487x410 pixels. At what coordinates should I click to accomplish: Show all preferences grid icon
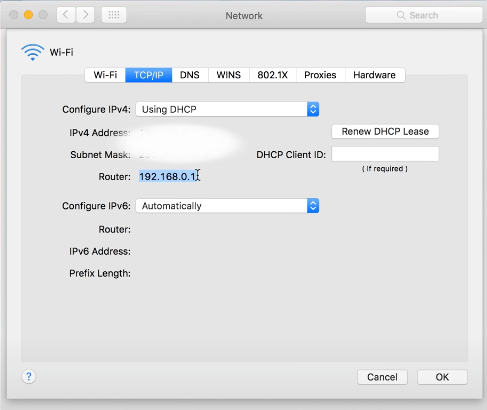coord(114,15)
